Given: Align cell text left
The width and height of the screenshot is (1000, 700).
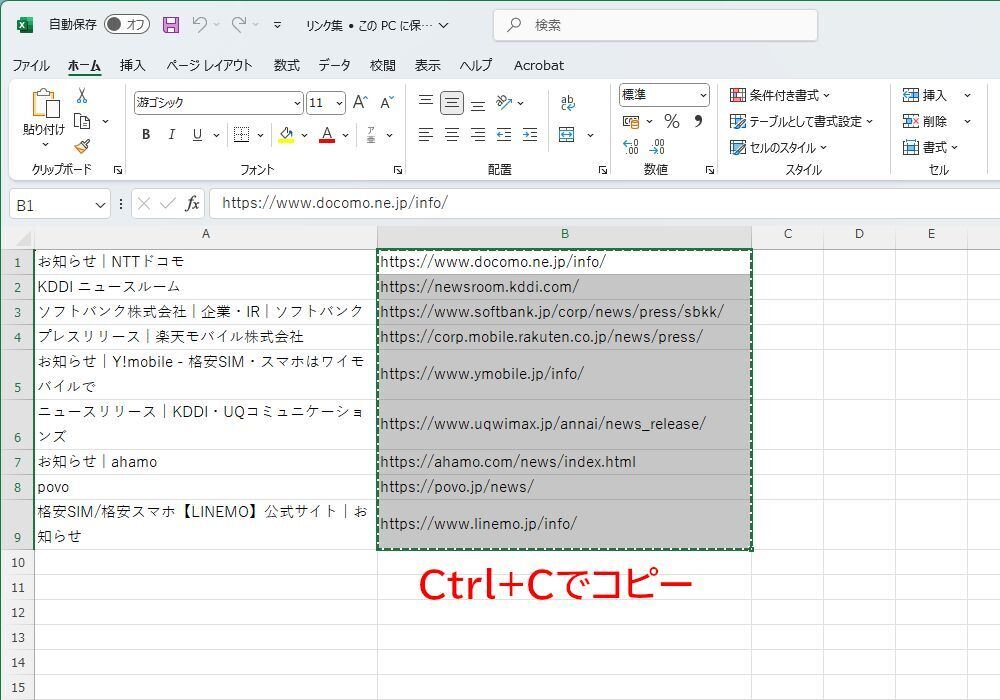Looking at the screenshot, I should [x=425, y=135].
